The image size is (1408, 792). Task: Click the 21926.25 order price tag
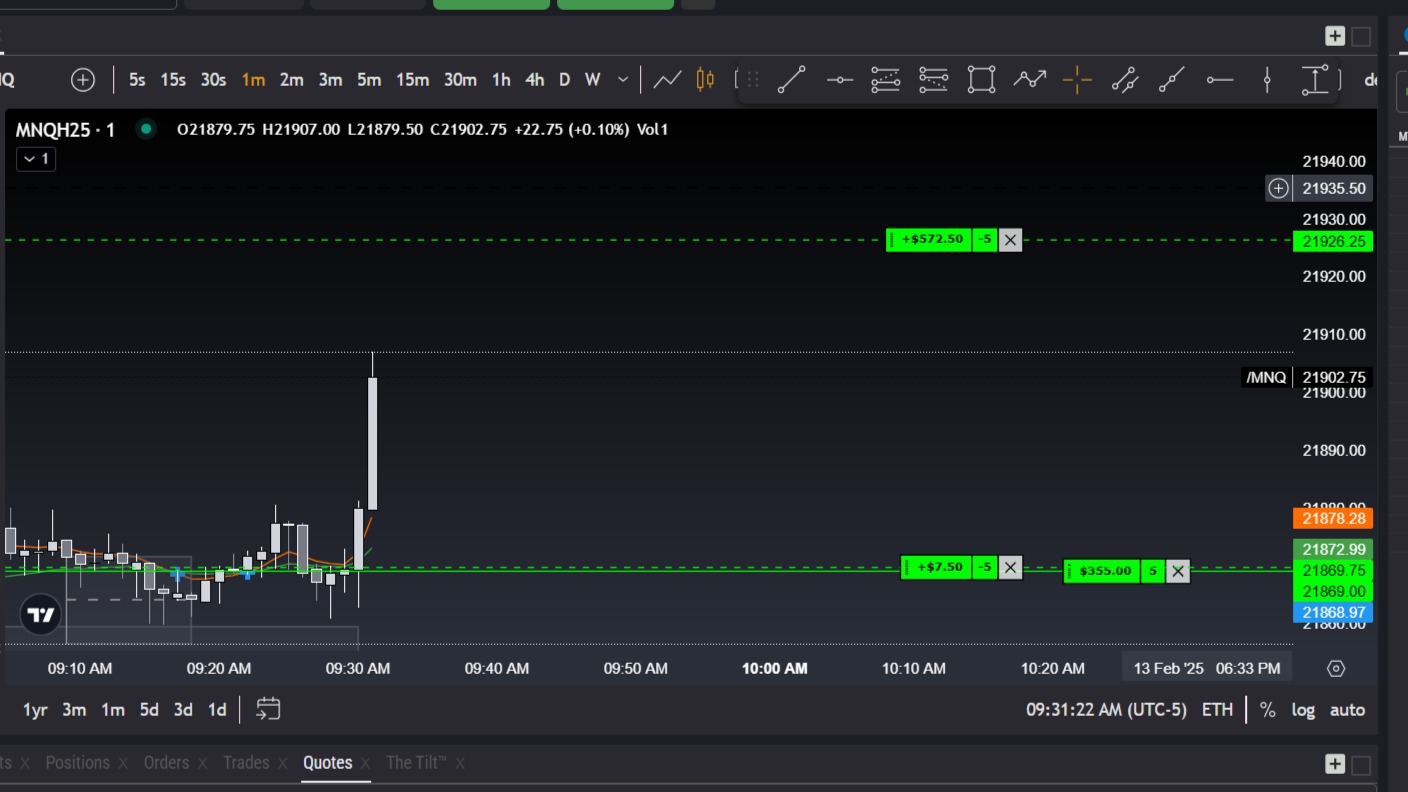click(x=1333, y=241)
